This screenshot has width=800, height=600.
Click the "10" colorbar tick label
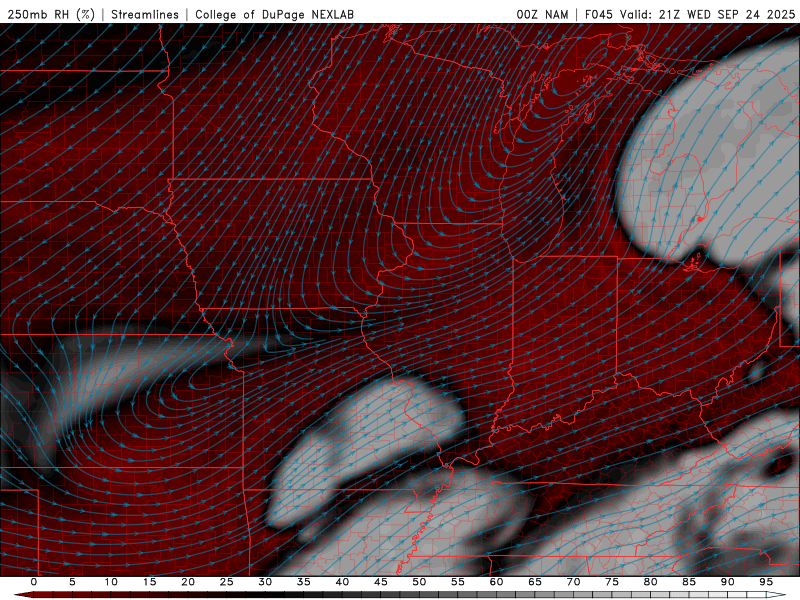111,582
